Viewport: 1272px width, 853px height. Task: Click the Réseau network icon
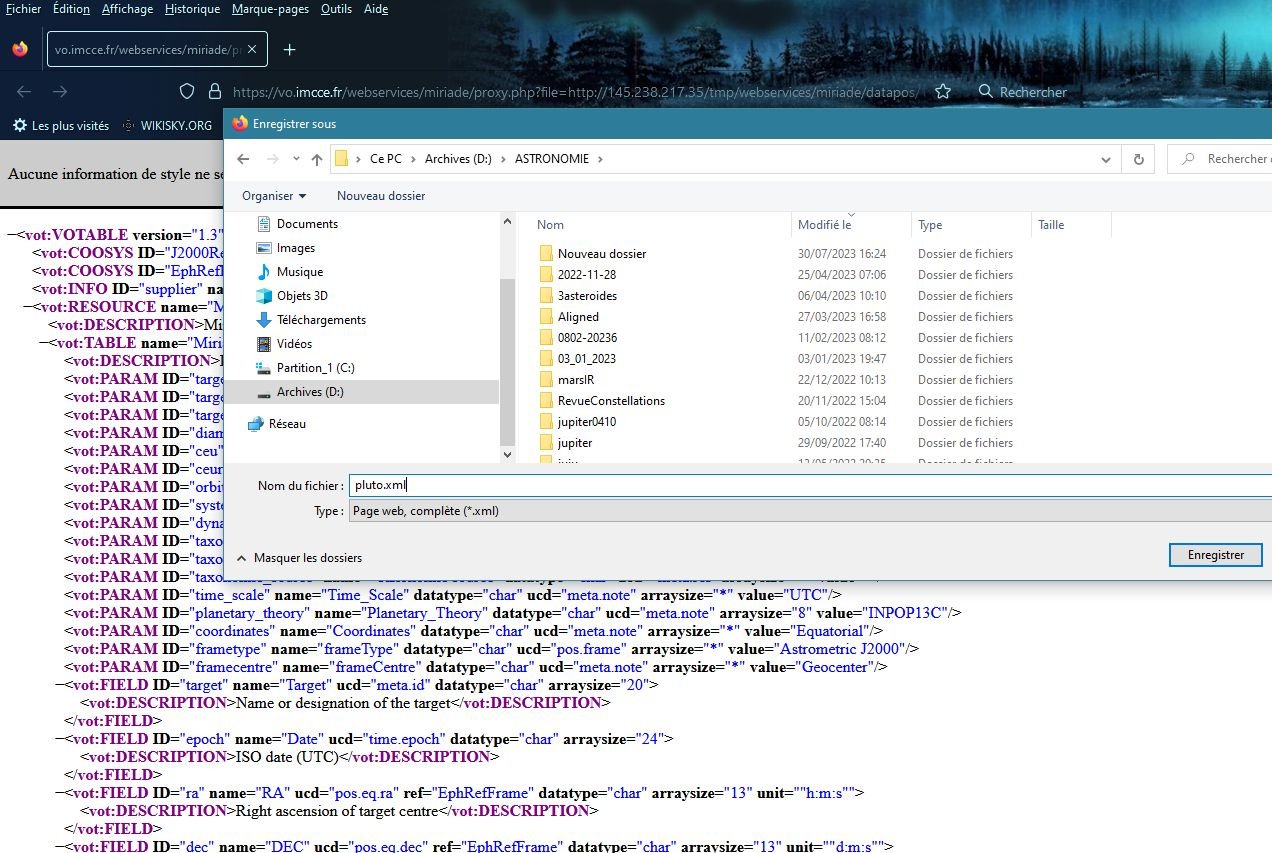coord(255,424)
